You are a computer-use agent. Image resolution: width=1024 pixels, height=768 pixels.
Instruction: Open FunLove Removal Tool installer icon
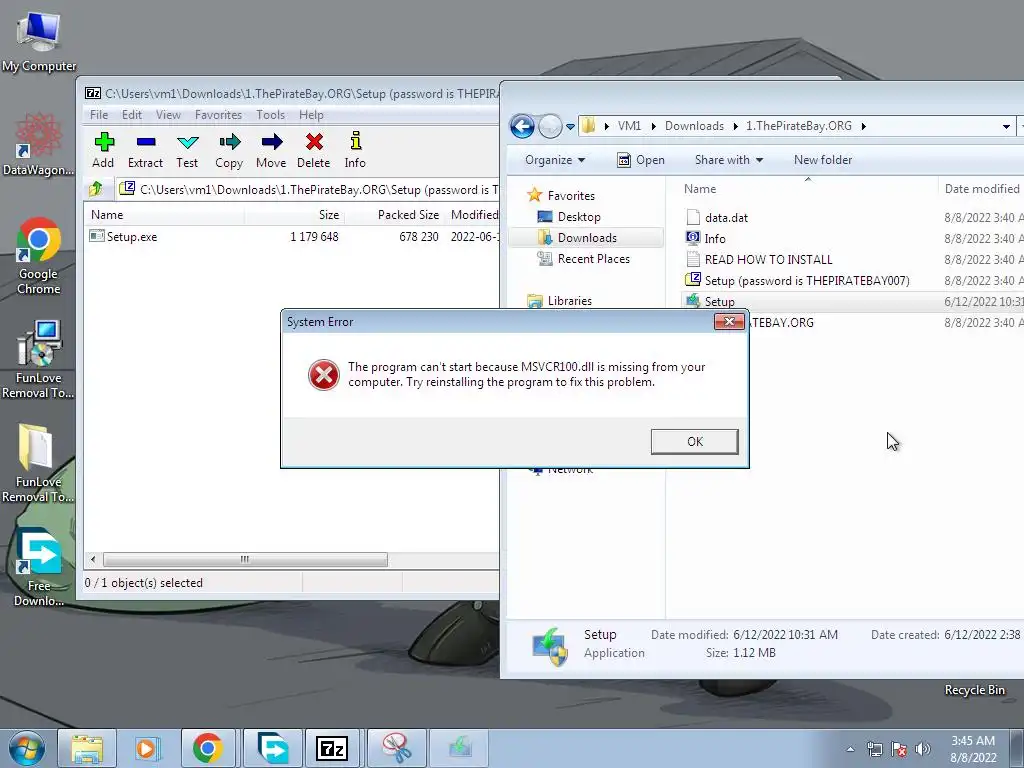point(38,359)
